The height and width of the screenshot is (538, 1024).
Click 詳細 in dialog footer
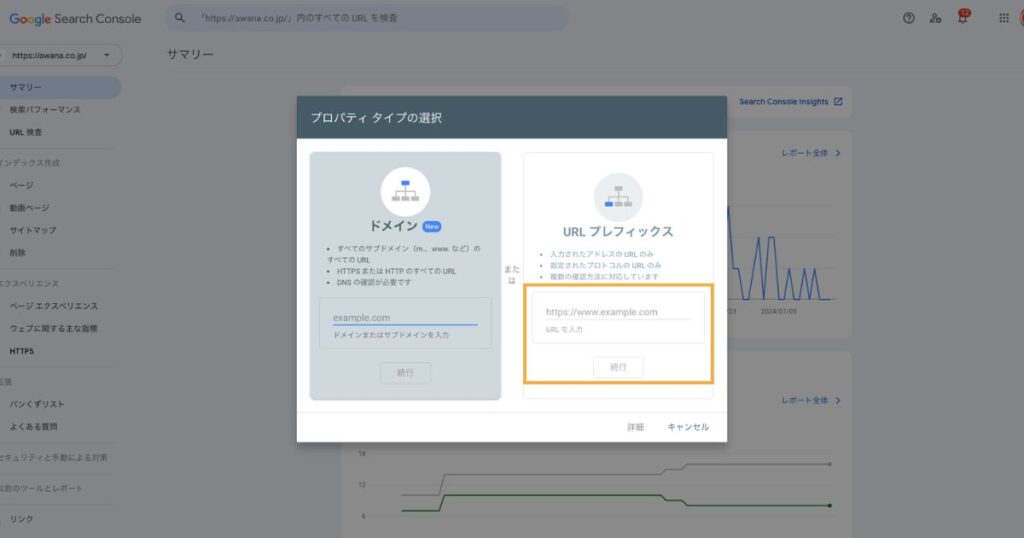(x=635, y=427)
